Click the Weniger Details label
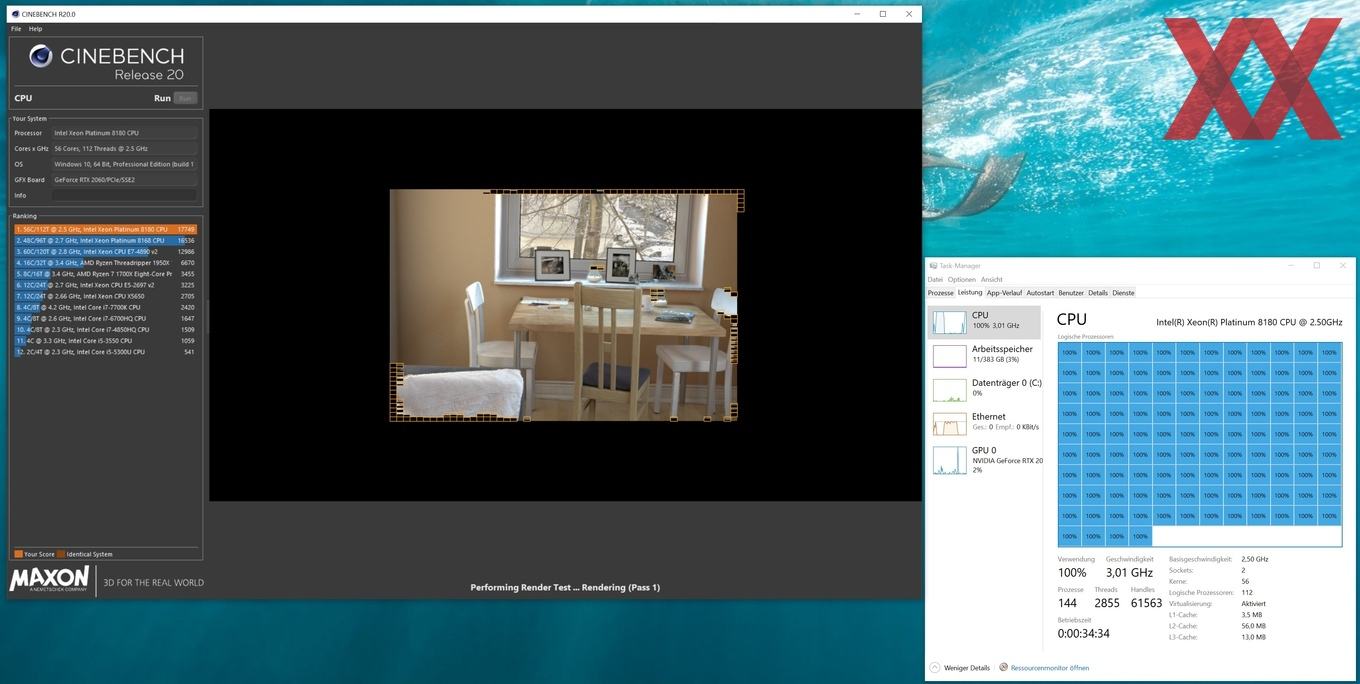The width and height of the screenshot is (1360, 684). pos(966,668)
